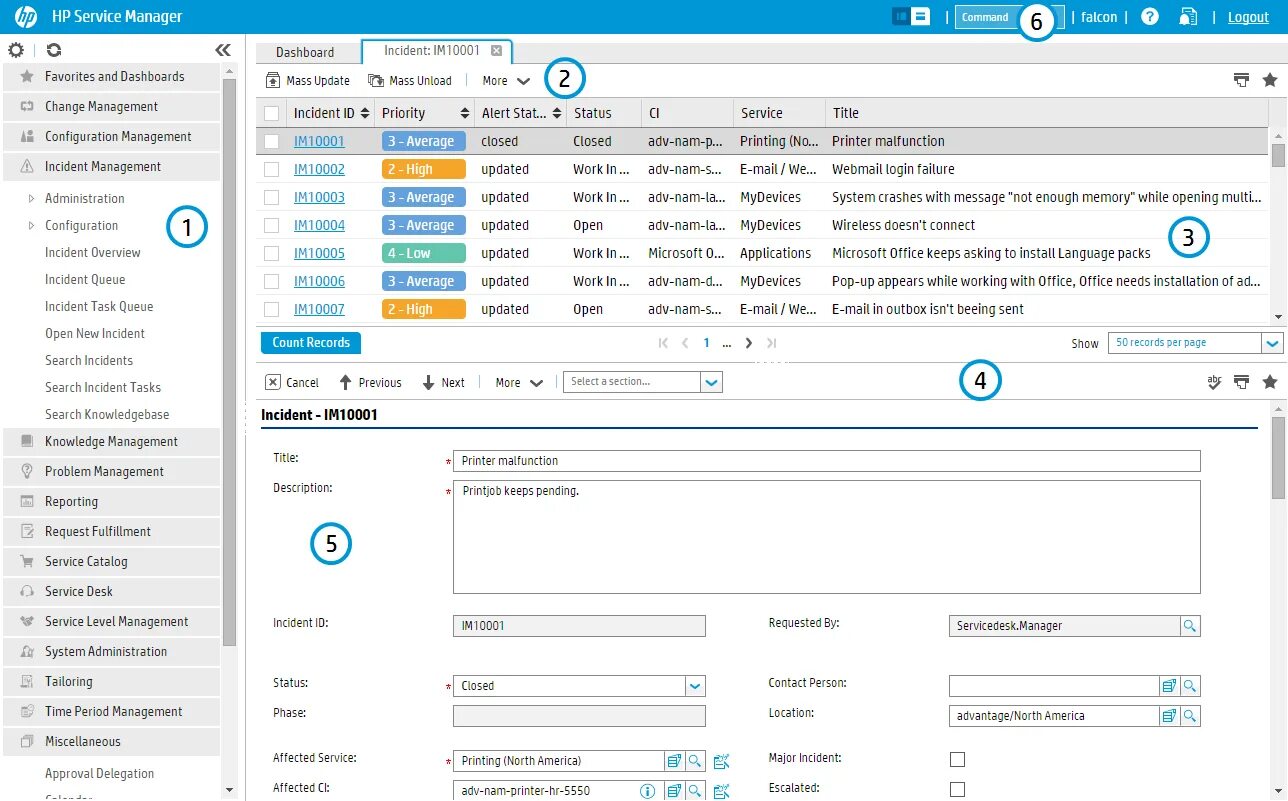The width and height of the screenshot is (1288, 801).
Task: Enable the Escalated checkbox
Action: [957, 789]
